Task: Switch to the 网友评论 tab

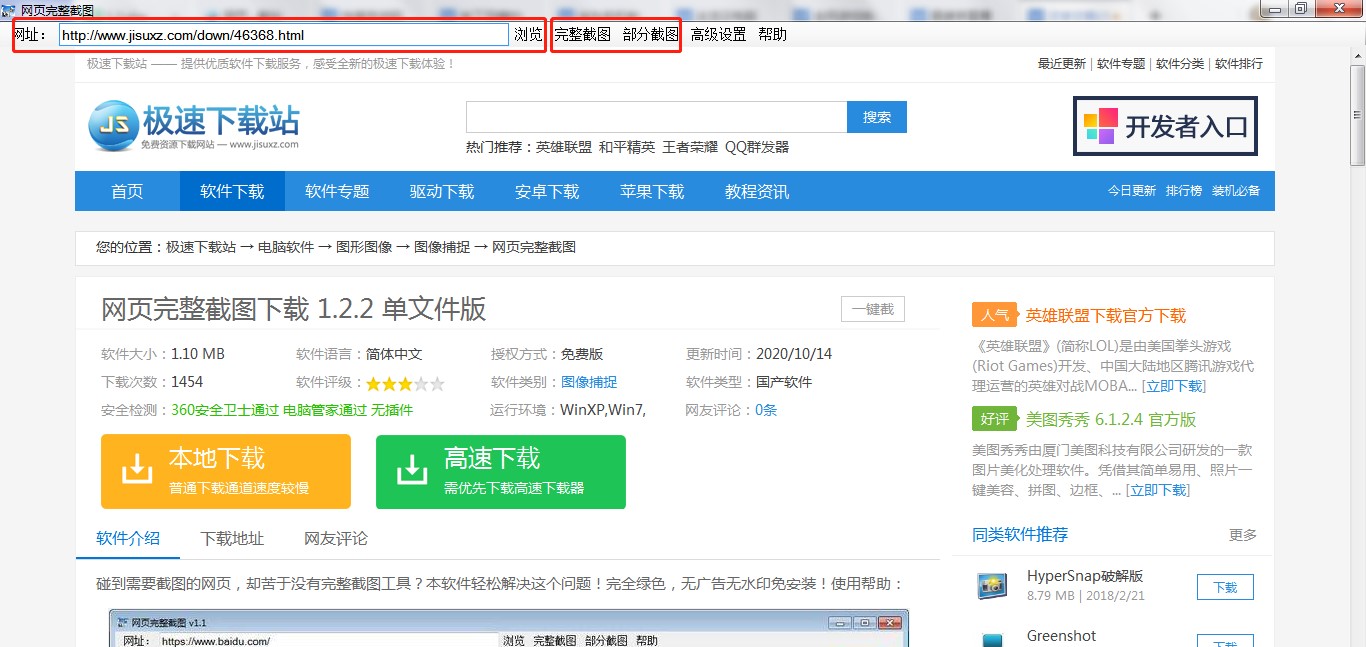Action: click(x=336, y=538)
